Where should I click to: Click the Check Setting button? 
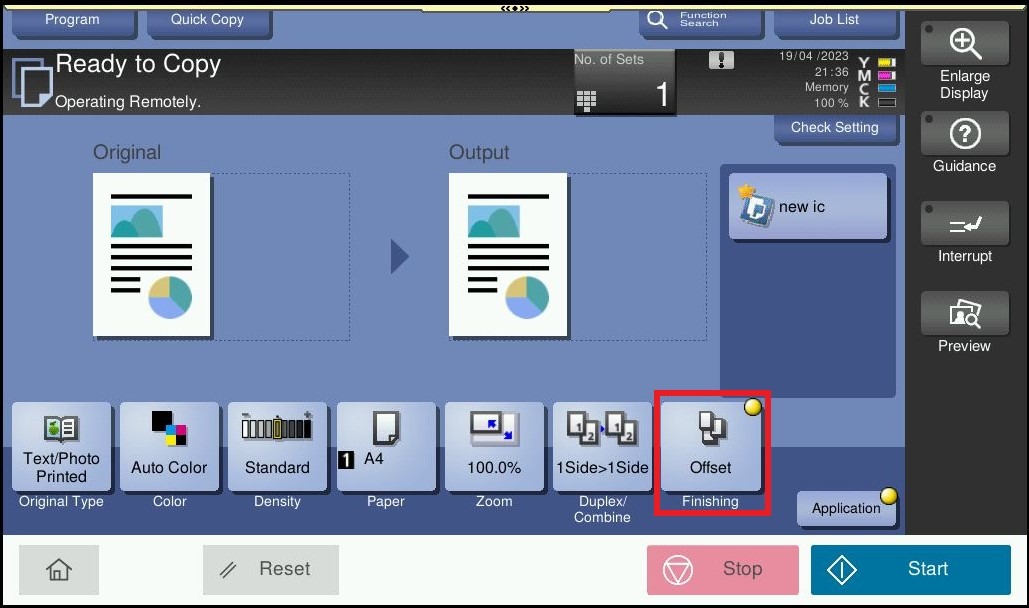834,128
